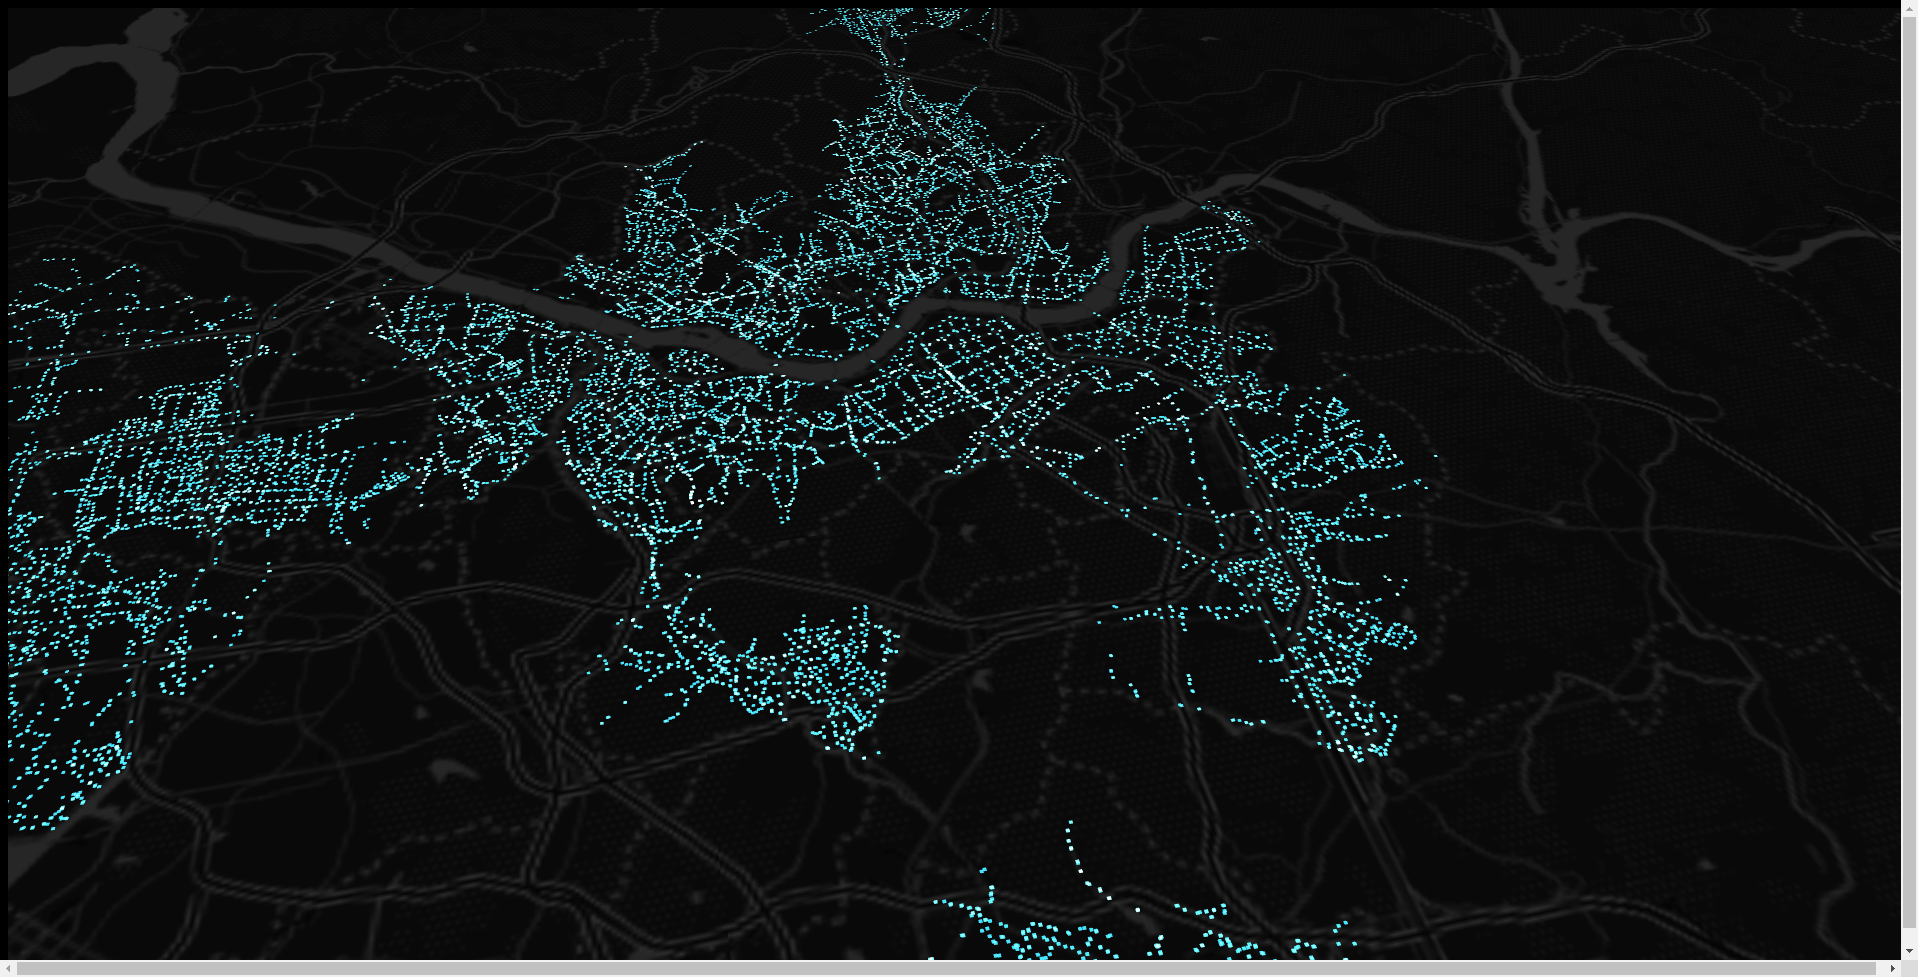Click the vertical scrollbar's up arrow
Viewport: 1918px width, 977px height.
1909,8
